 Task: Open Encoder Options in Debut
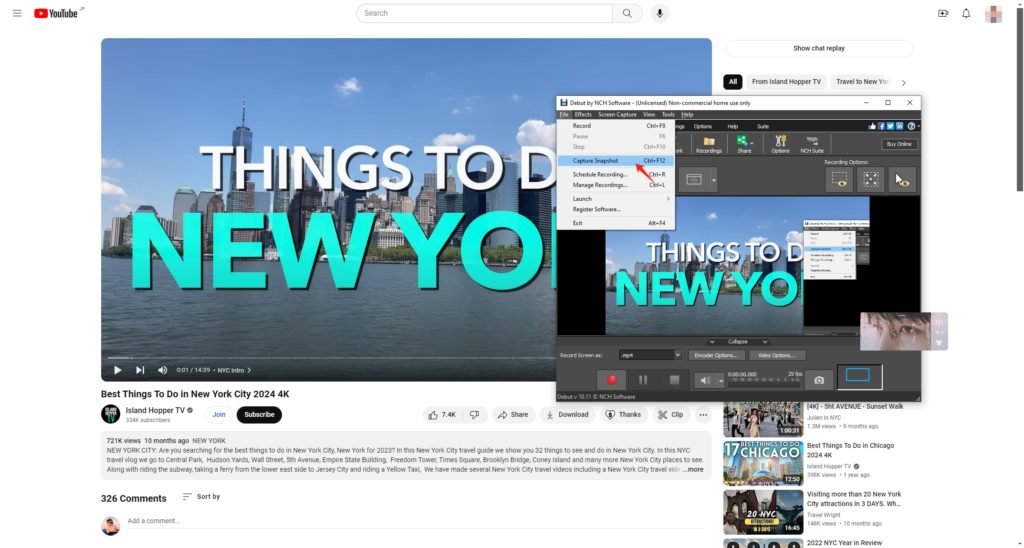click(716, 355)
